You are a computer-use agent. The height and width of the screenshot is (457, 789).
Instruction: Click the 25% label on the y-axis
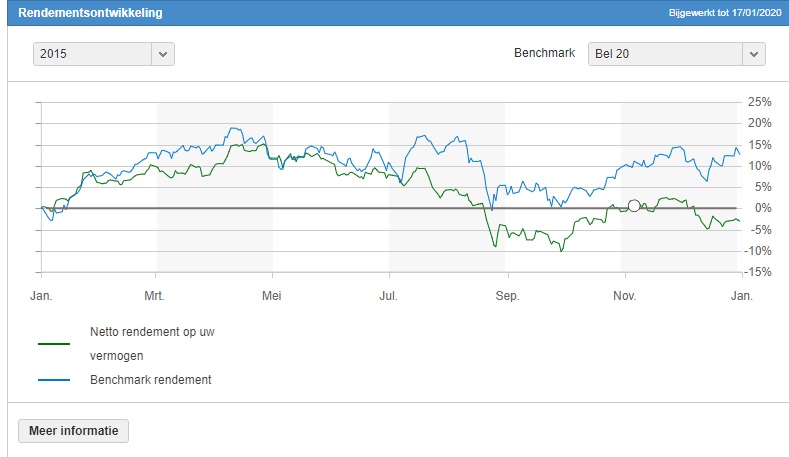760,102
